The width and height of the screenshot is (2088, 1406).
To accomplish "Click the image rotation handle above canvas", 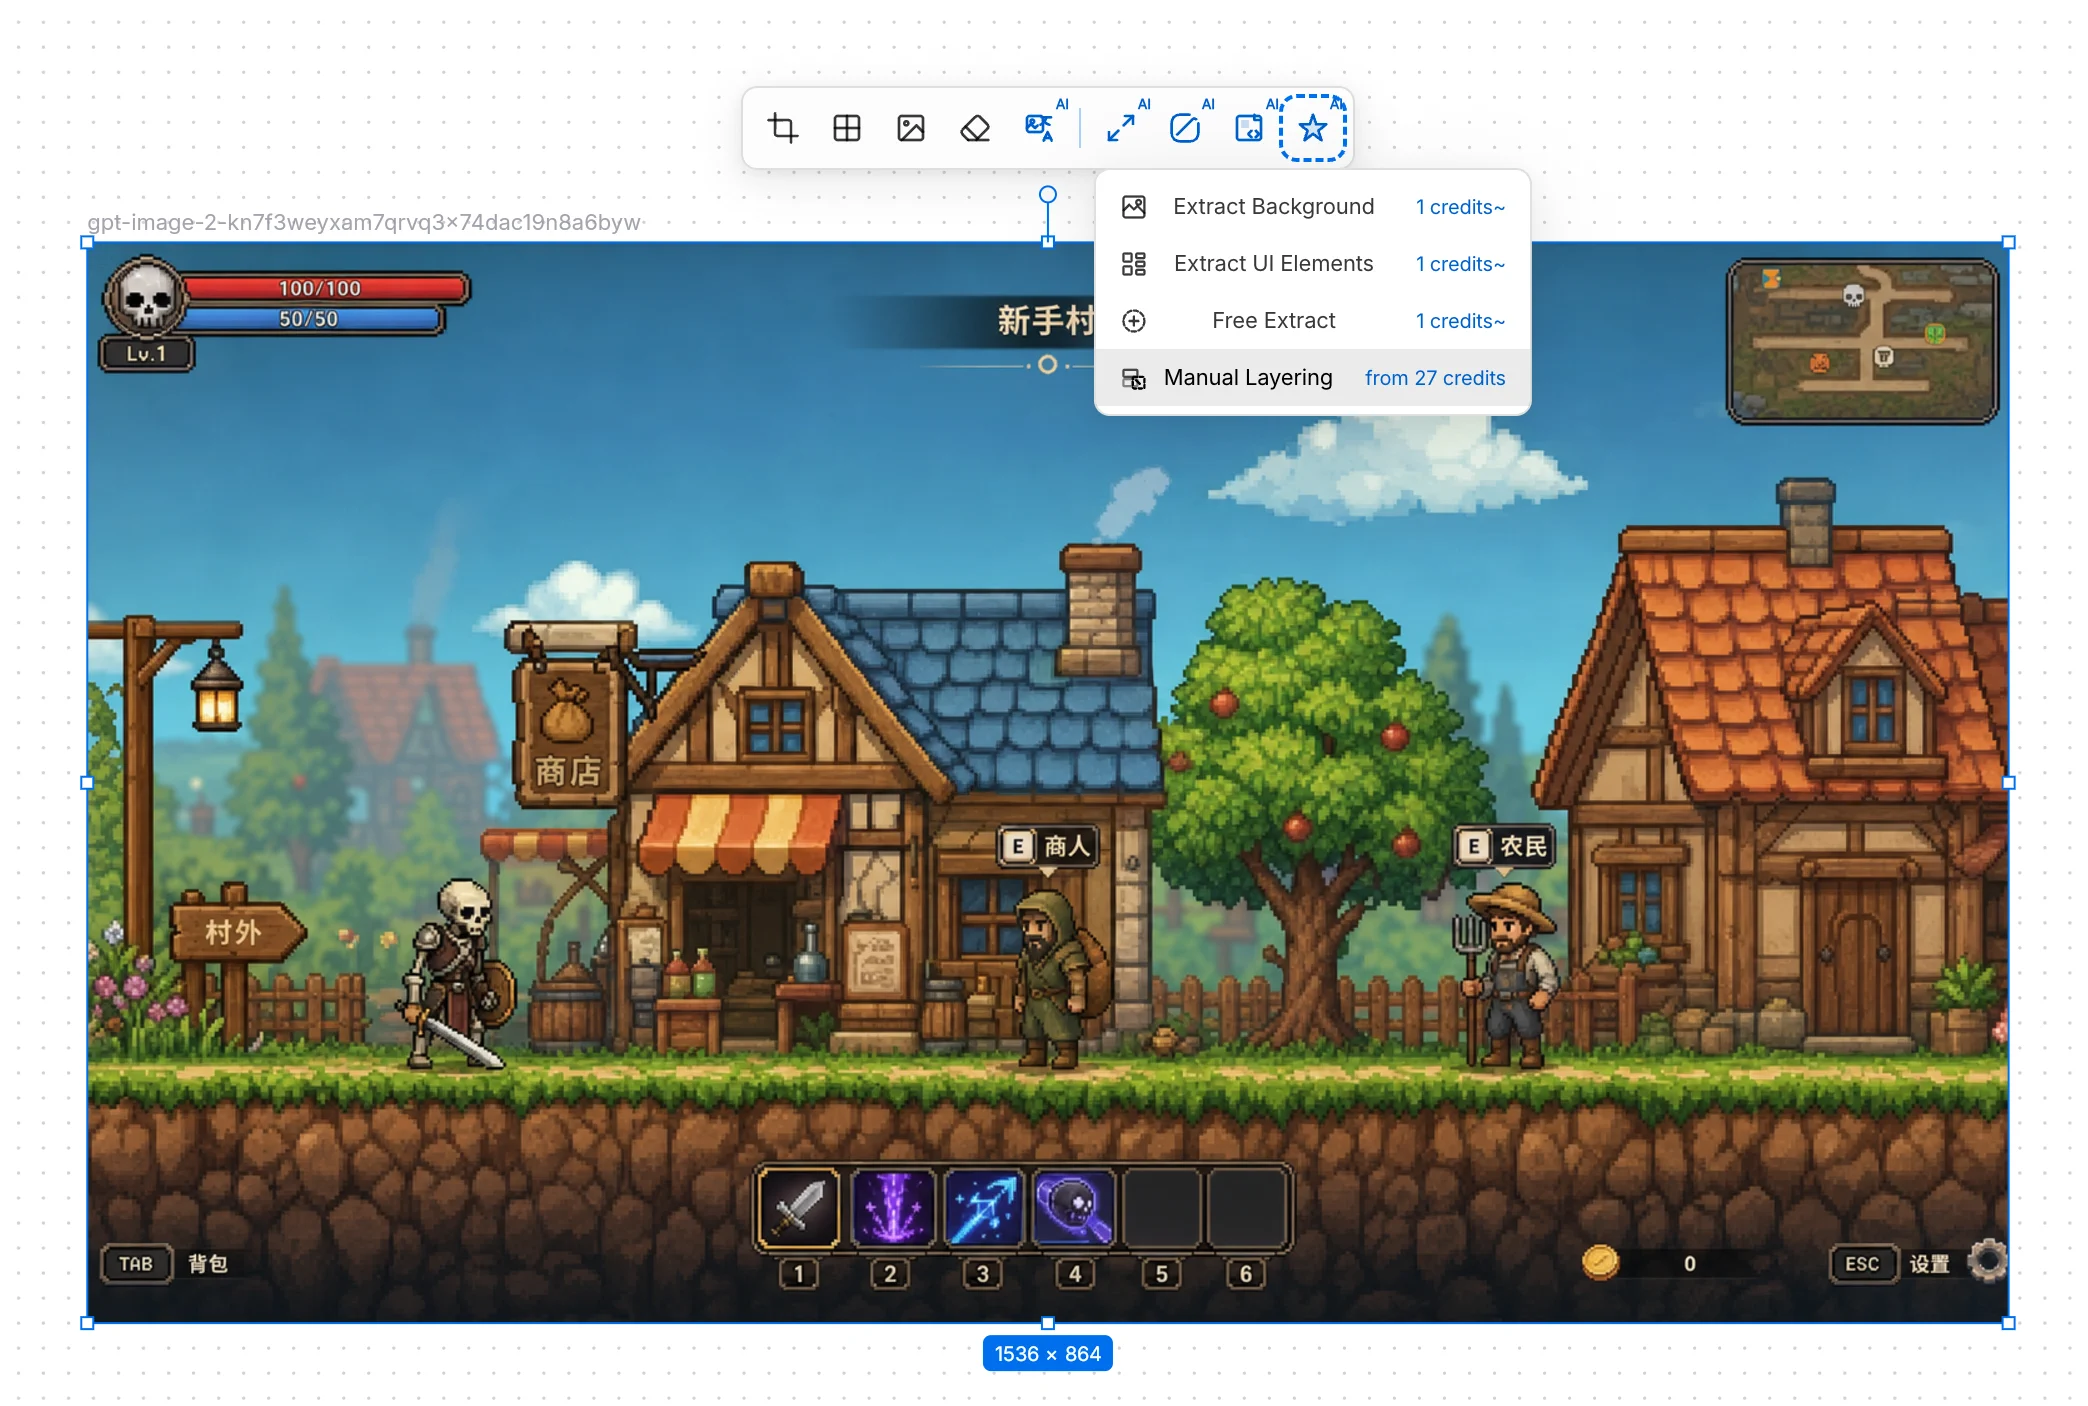I will pyautogui.click(x=1048, y=194).
